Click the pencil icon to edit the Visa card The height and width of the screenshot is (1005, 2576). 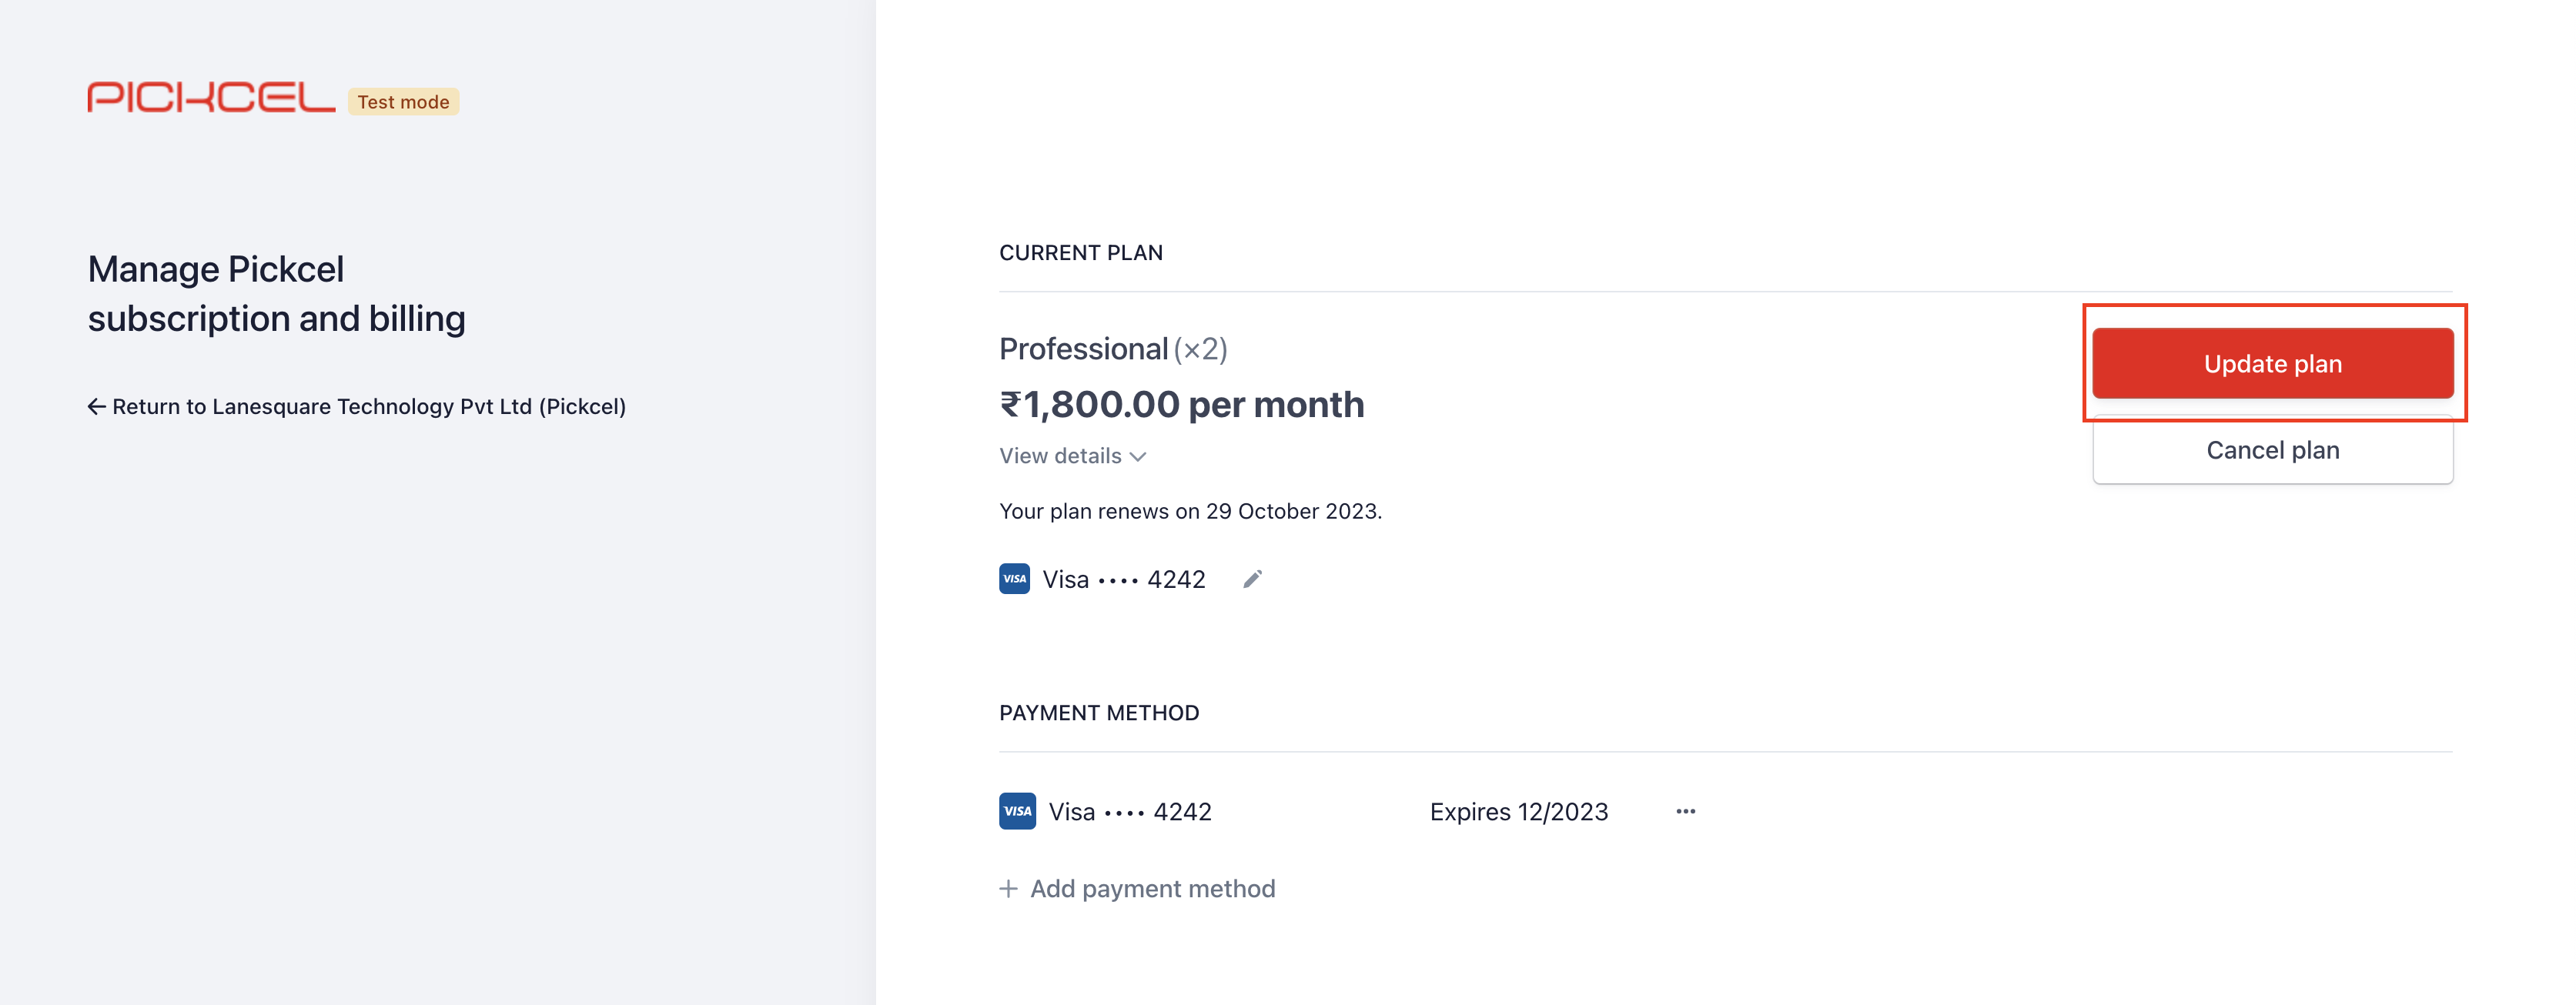(x=1252, y=579)
